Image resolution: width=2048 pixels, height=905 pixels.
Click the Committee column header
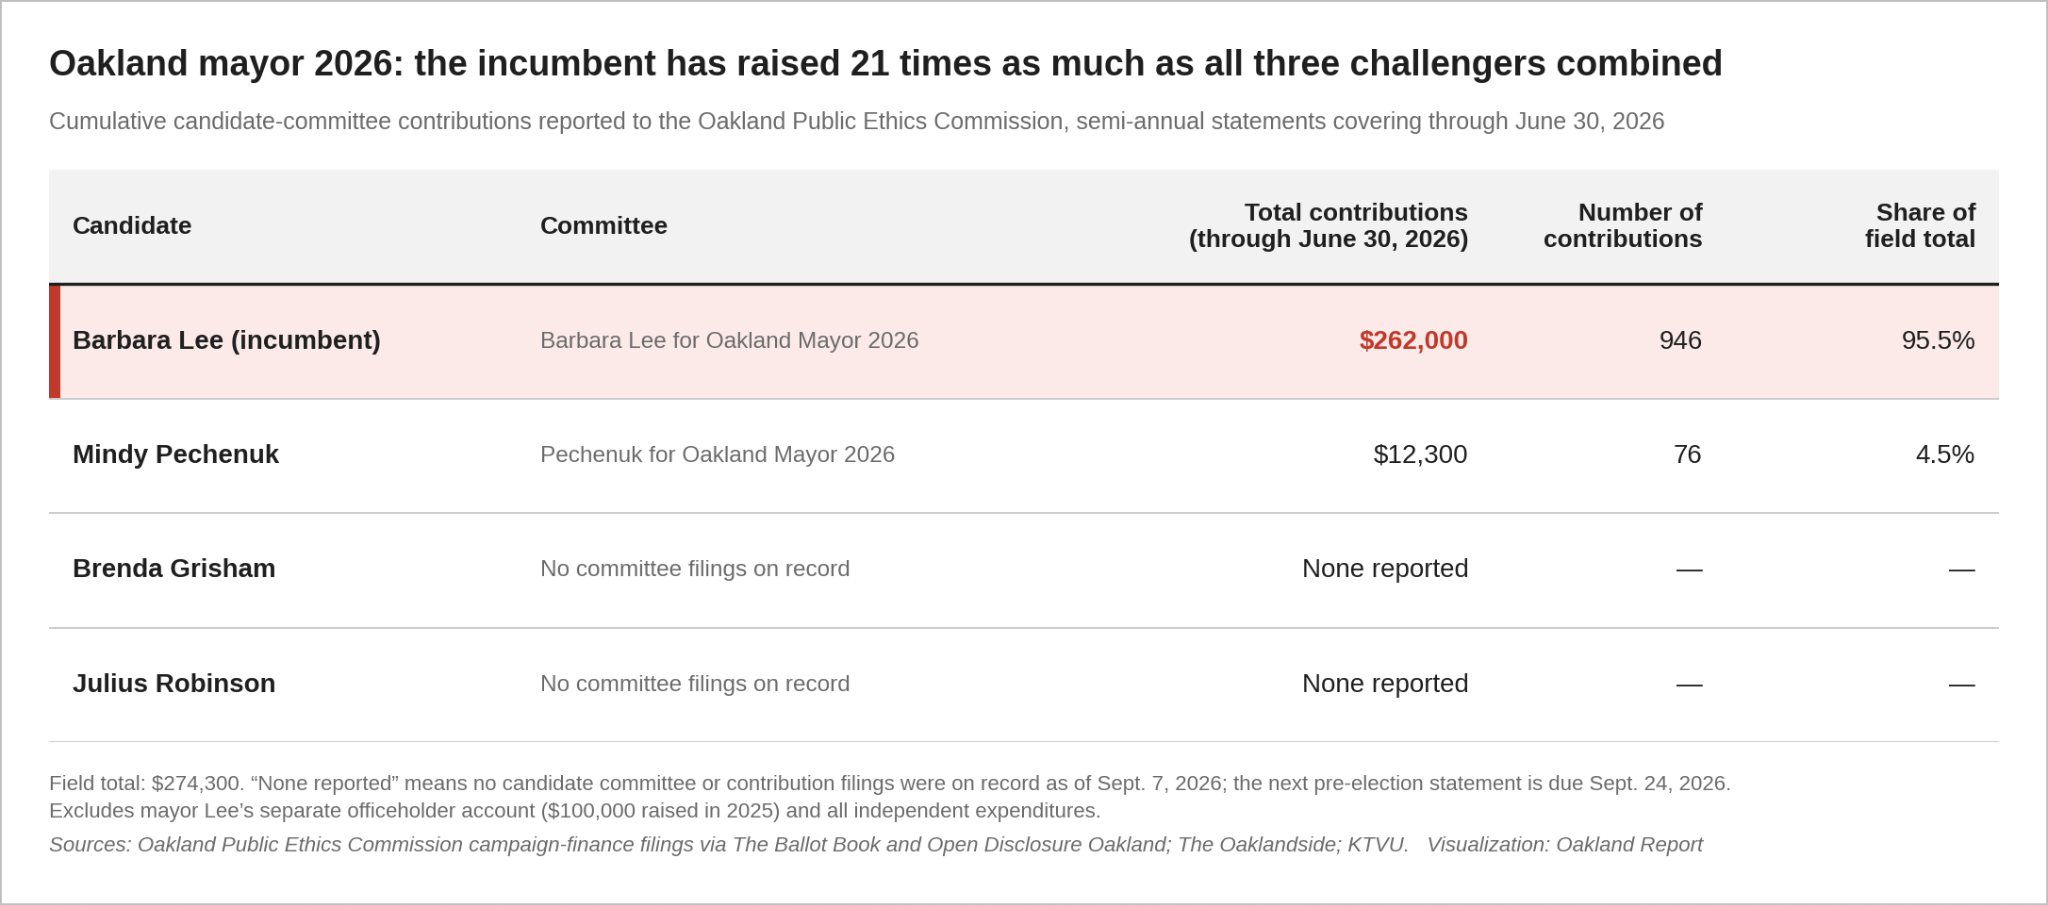tap(603, 226)
